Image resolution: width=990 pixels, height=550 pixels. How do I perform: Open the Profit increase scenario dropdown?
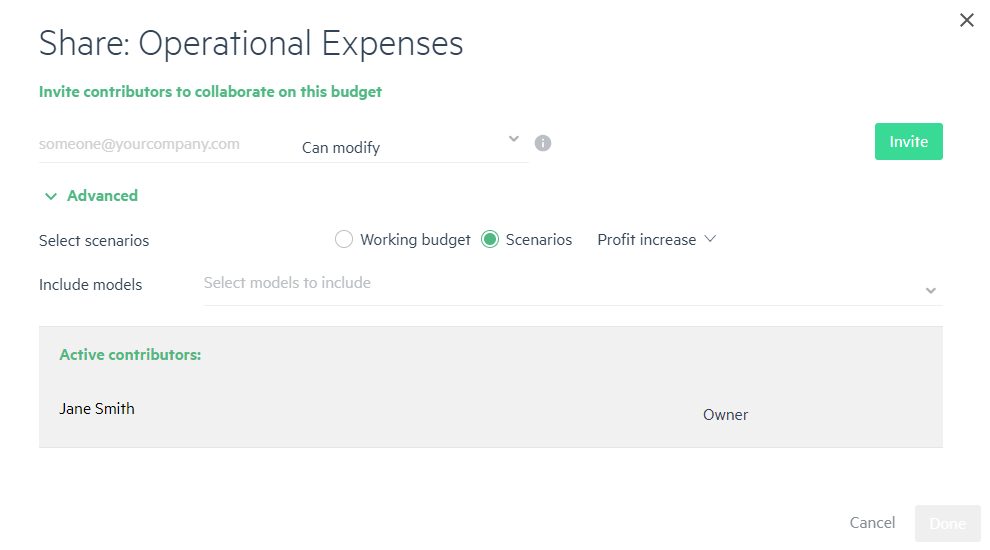[x=657, y=239]
